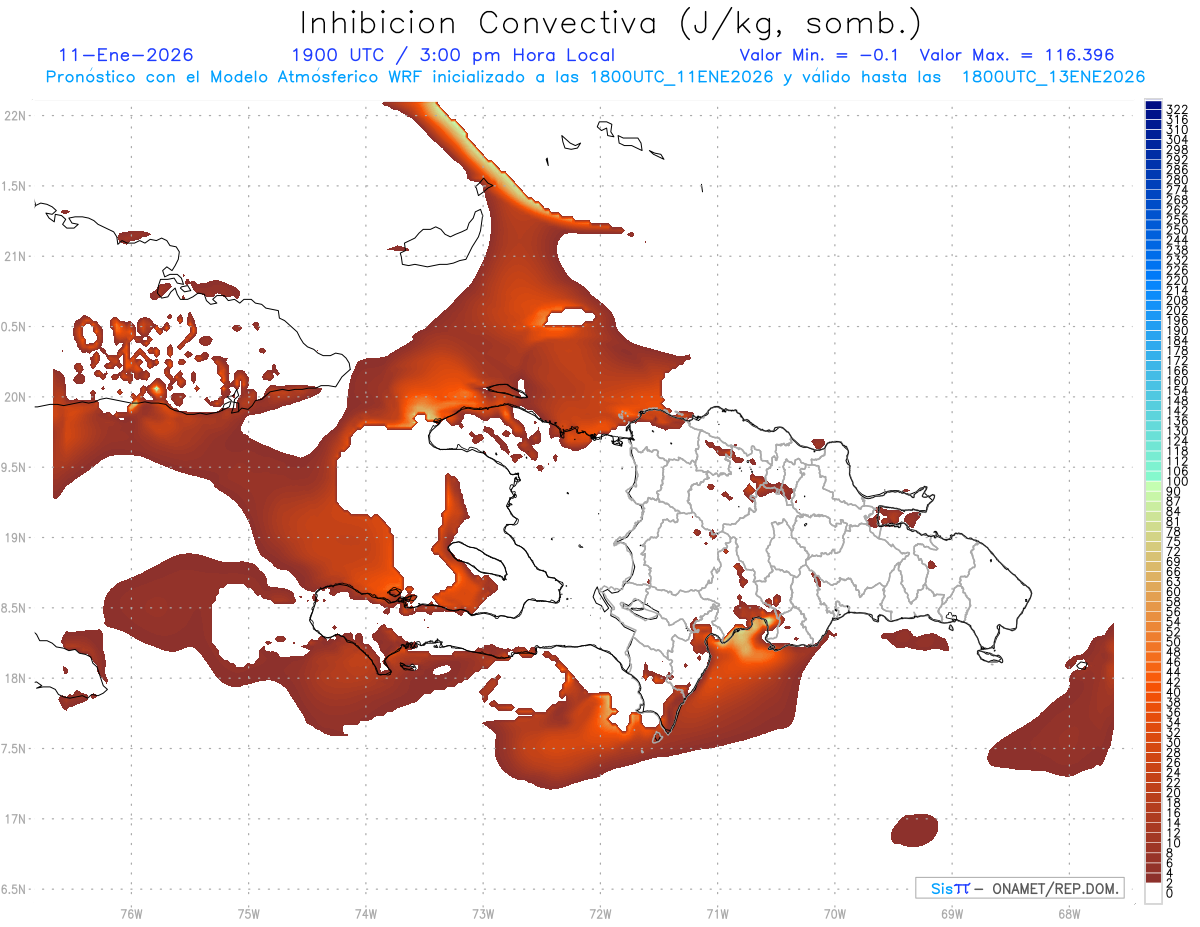Screen dimensions: 1200x927
Task: Click the '73W' longitude axis label
Action: pos(483,913)
